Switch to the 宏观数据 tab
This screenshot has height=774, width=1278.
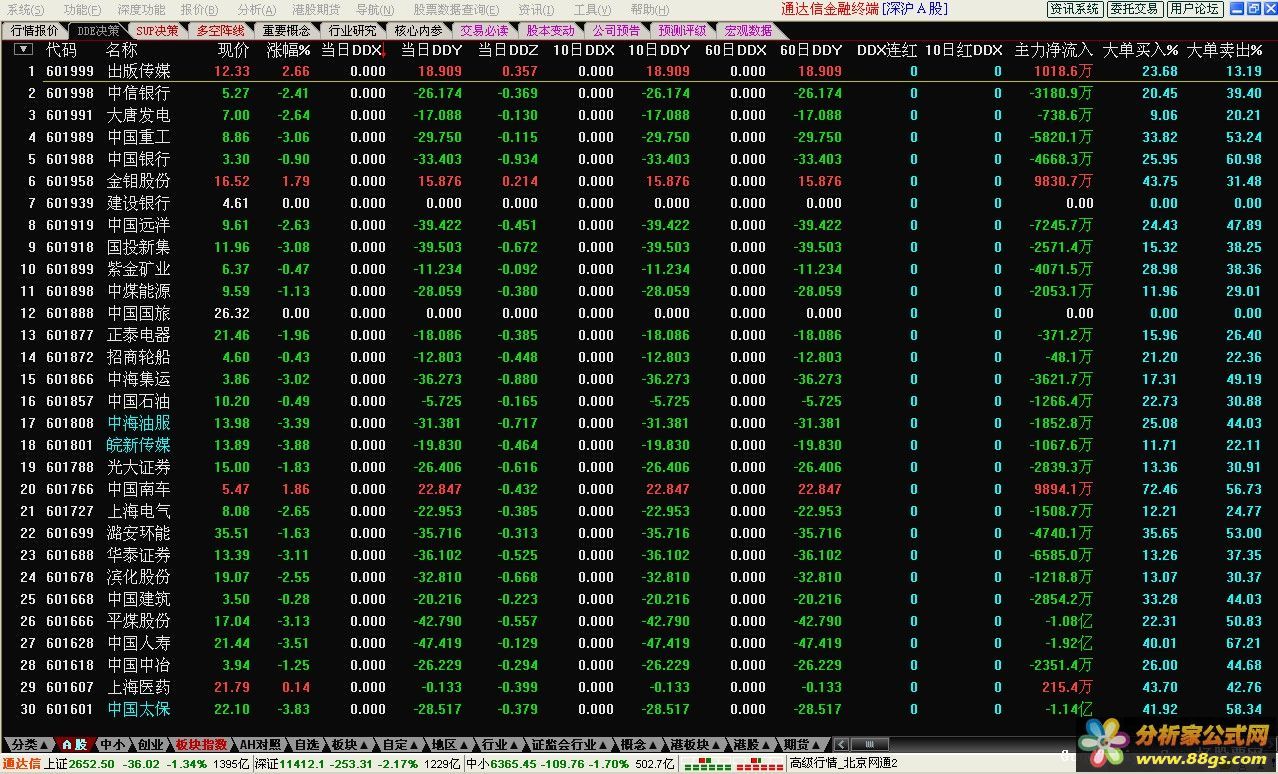[x=748, y=30]
